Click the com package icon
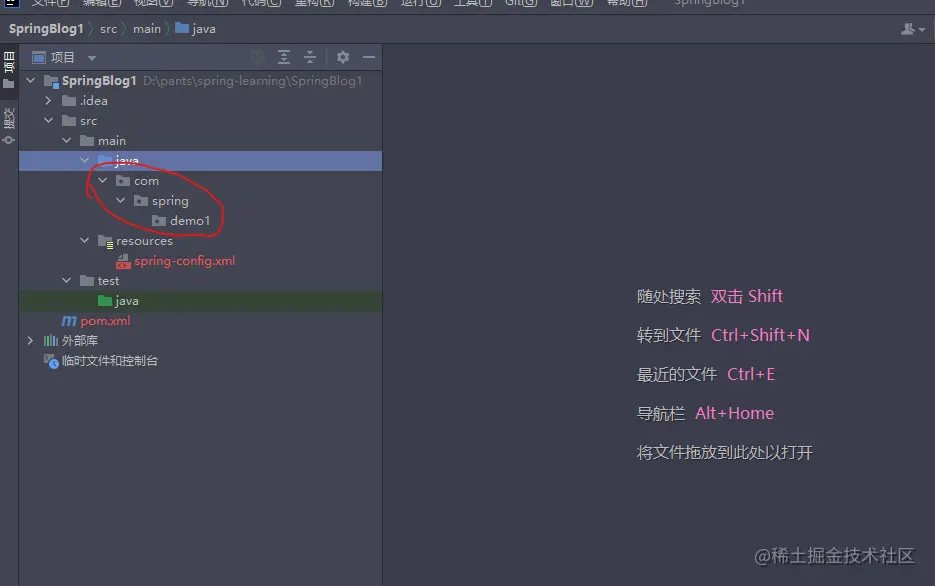 123,181
